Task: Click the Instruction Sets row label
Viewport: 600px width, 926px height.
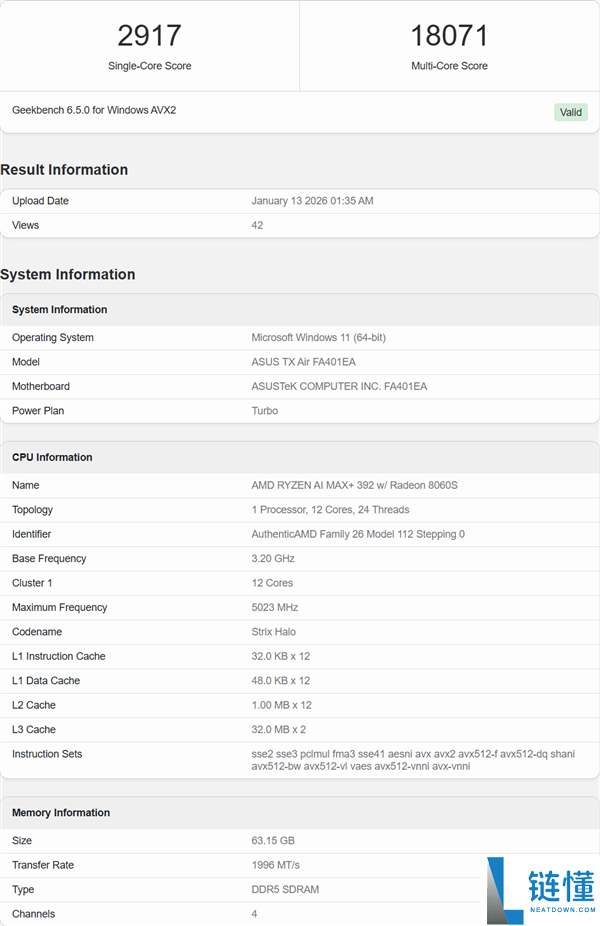Action: (47, 754)
